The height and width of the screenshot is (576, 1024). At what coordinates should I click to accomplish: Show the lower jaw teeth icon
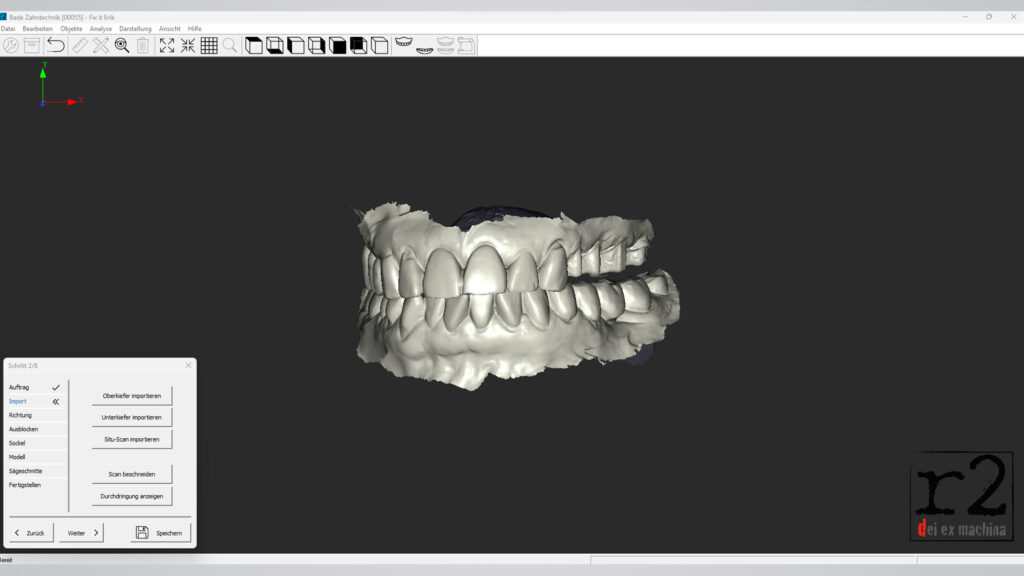425,47
